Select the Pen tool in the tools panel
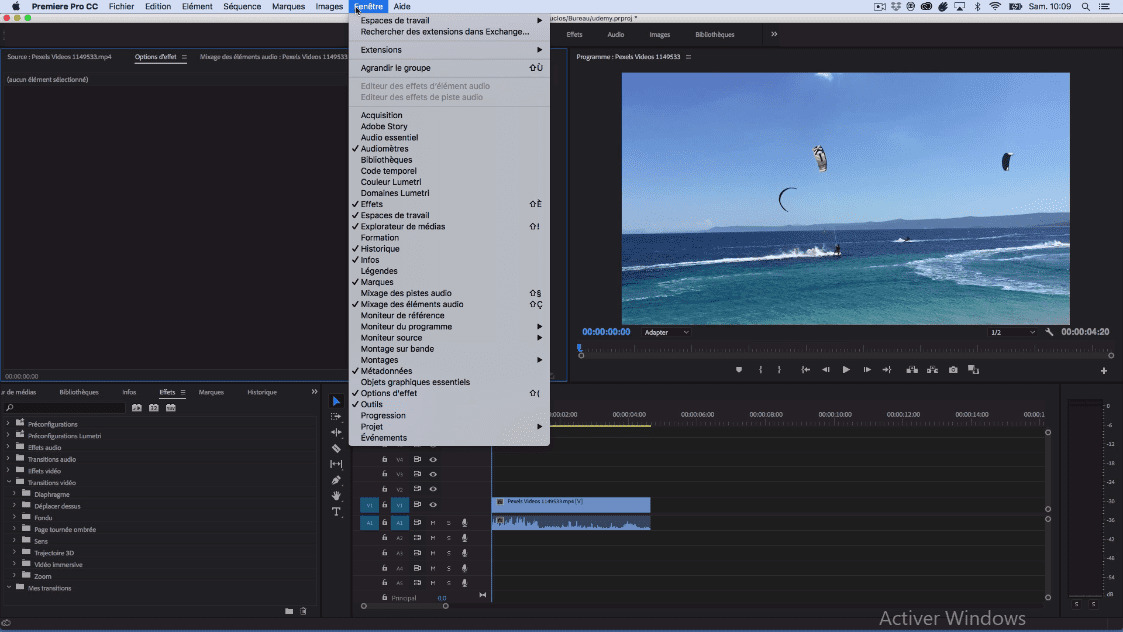Screen dimensions: 1123x632 click(x=336, y=479)
